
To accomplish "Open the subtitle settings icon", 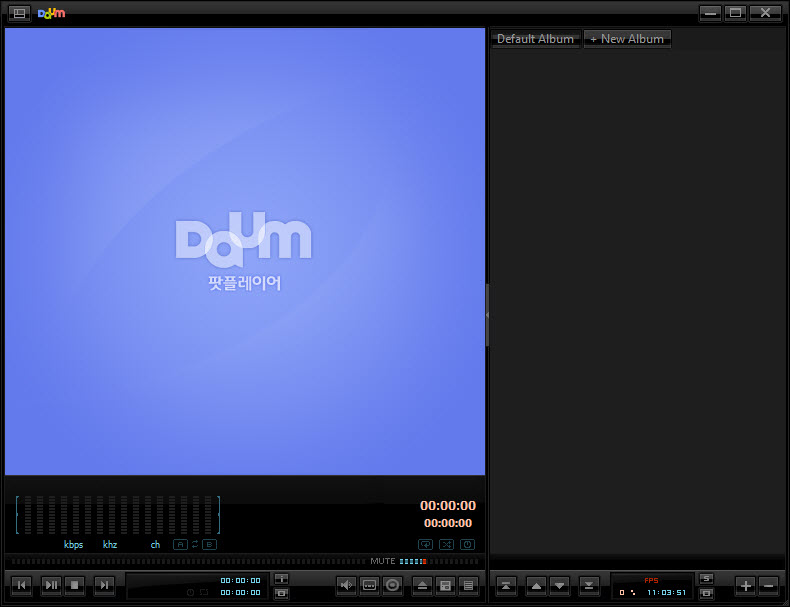I will pos(369,585).
